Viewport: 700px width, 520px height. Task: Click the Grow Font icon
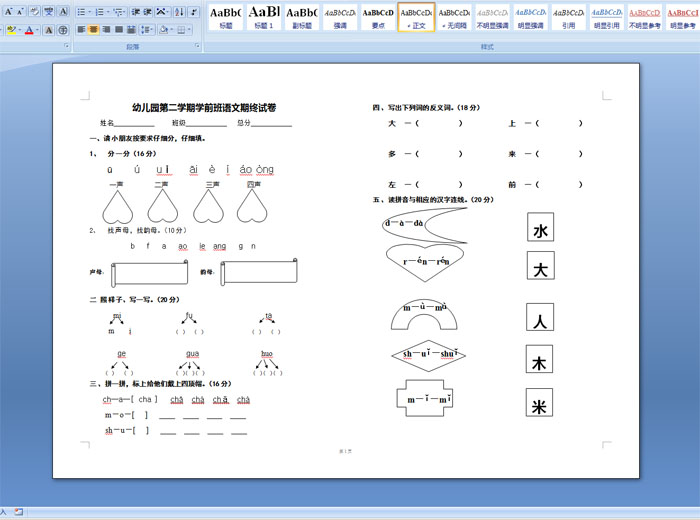pyautogui.click(x=8, y=12)
